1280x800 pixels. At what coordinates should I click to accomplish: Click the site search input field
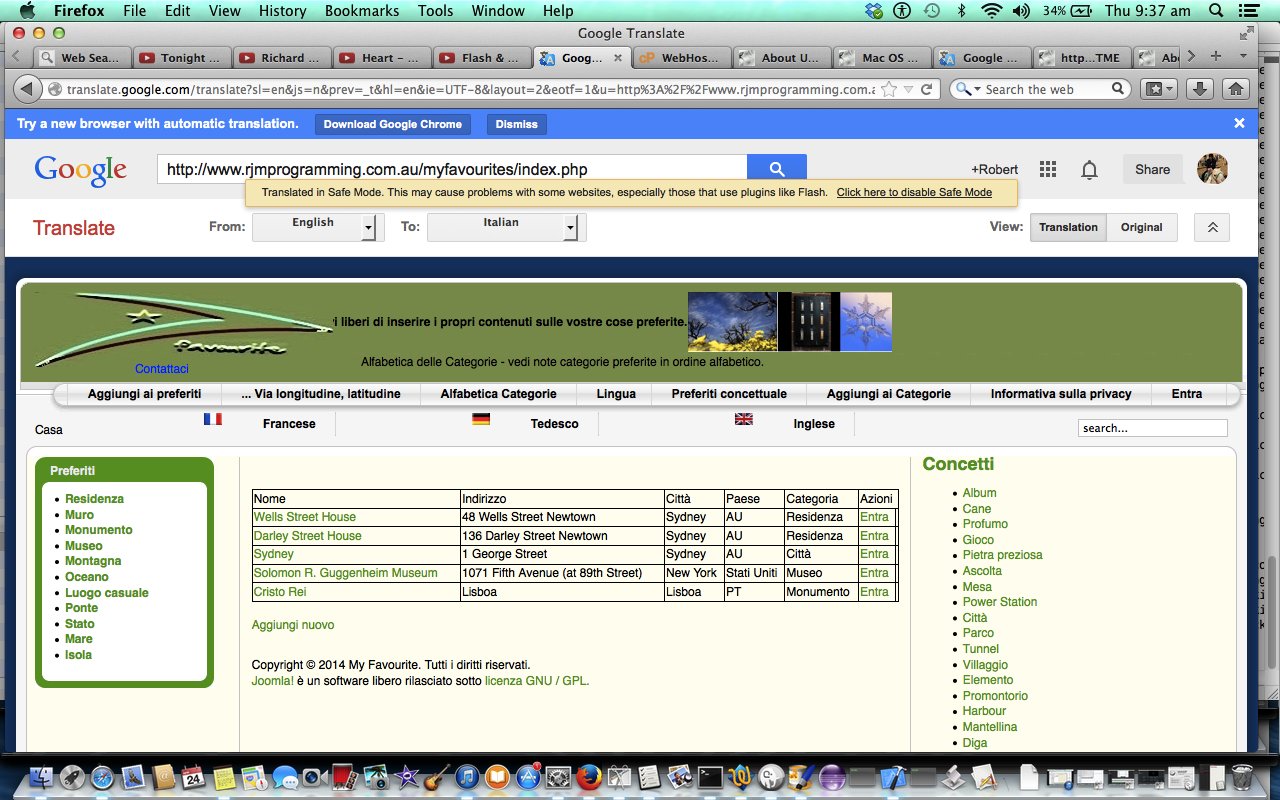(1151, 428)
